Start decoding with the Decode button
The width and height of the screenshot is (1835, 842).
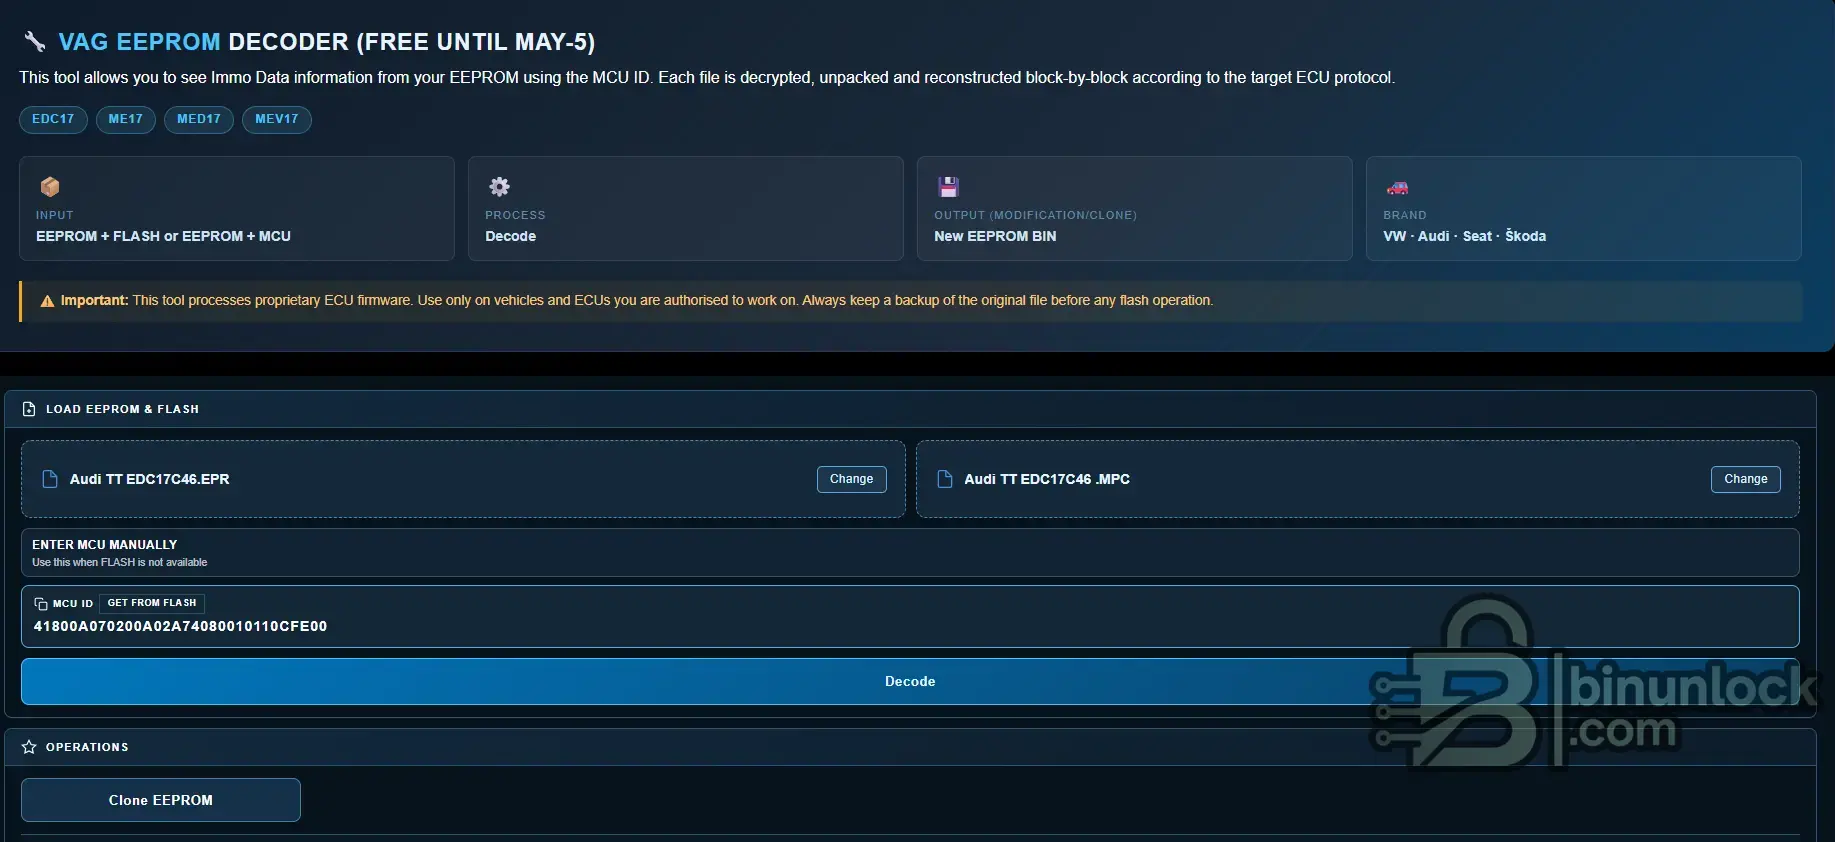910,681
